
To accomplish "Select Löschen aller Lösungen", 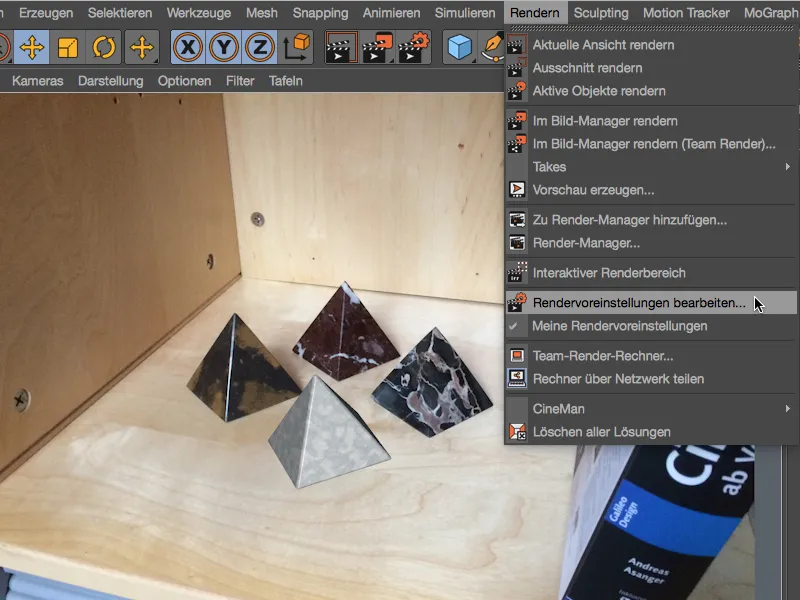I will point(651,432).
